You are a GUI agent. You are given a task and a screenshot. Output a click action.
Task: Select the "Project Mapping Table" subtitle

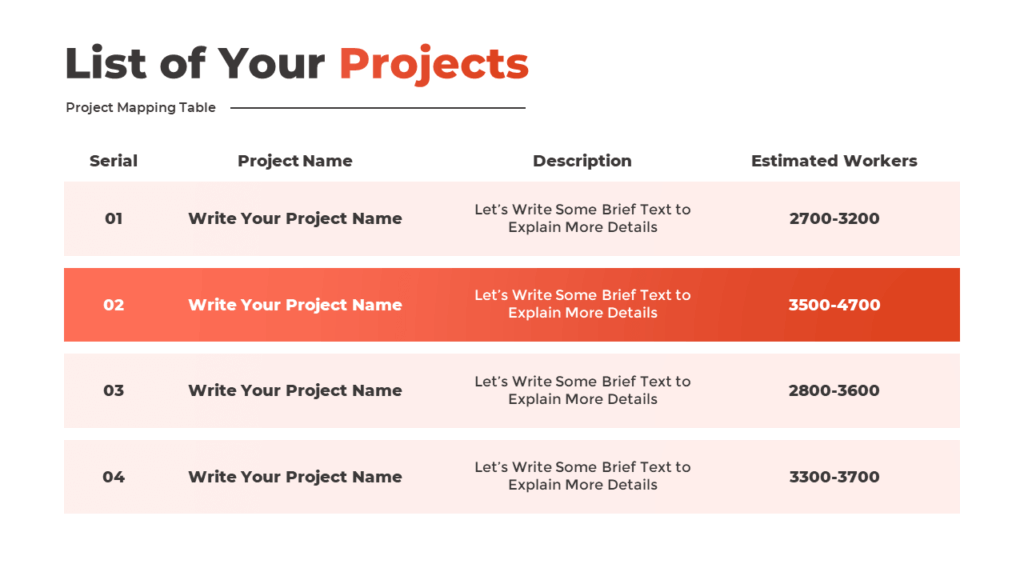coord(141,108)
